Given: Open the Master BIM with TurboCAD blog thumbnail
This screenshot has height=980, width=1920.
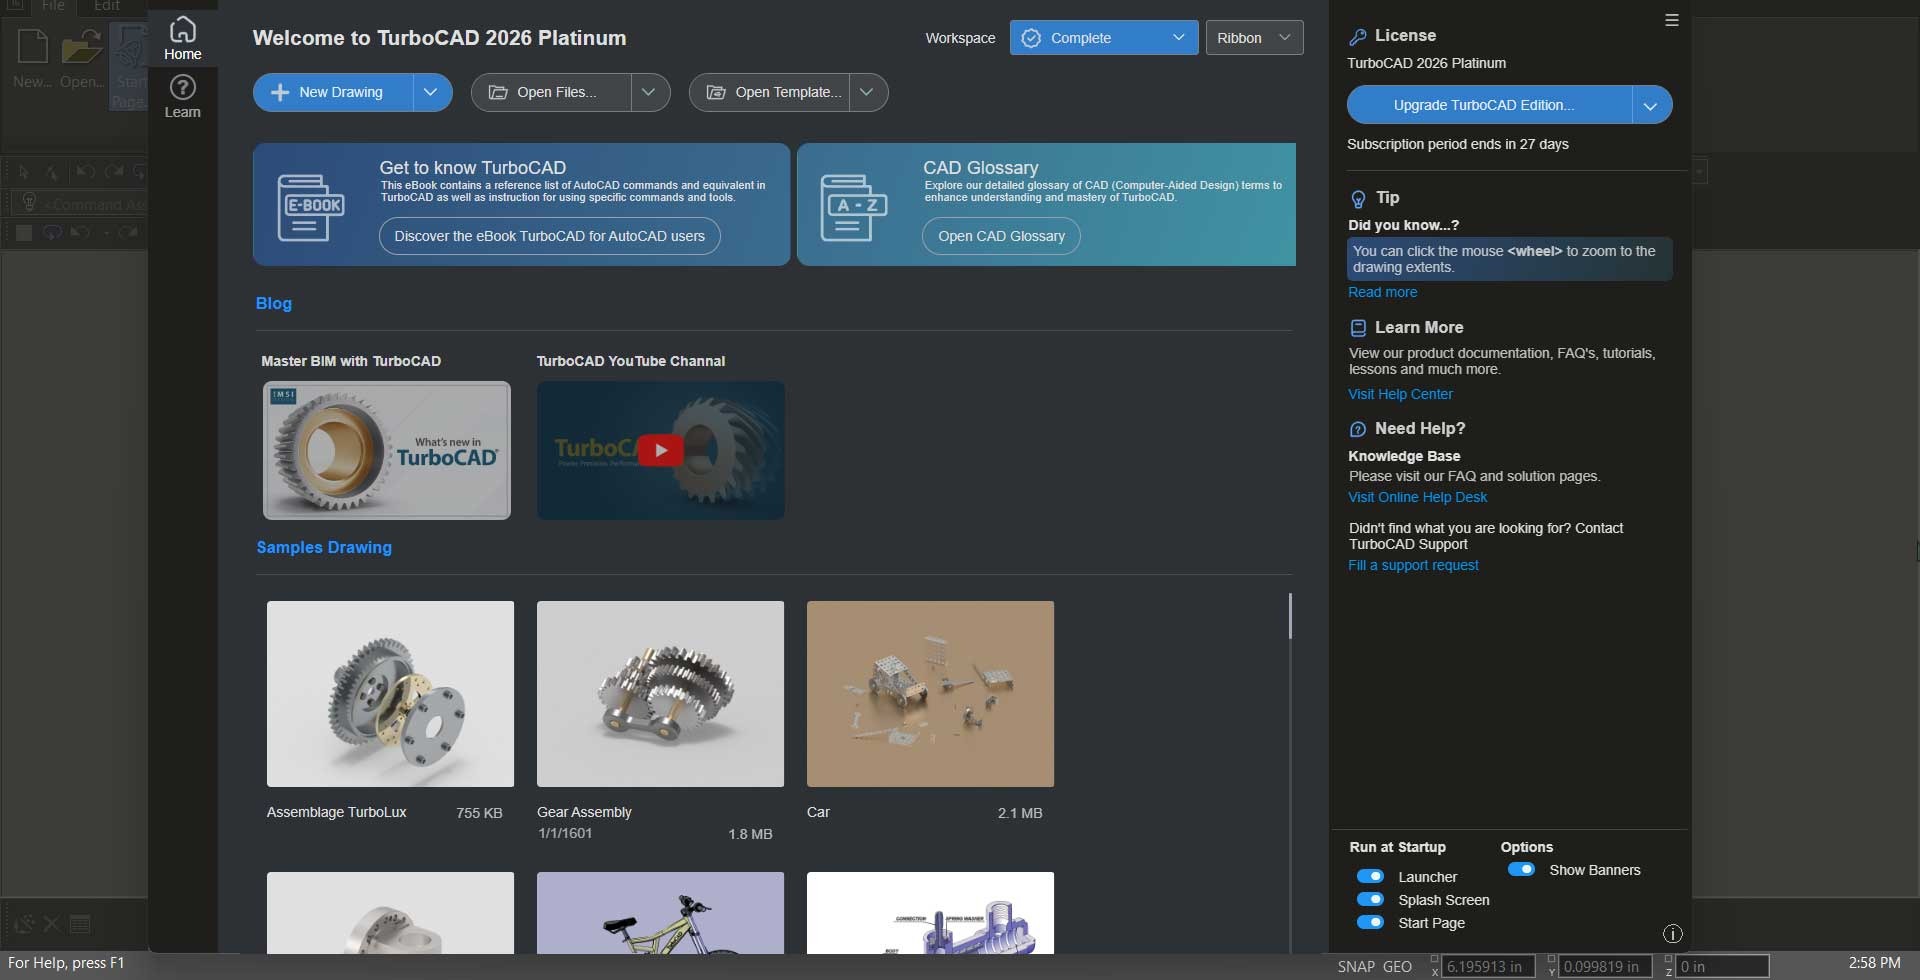Looking at the screenshot, I should [387, 450].
